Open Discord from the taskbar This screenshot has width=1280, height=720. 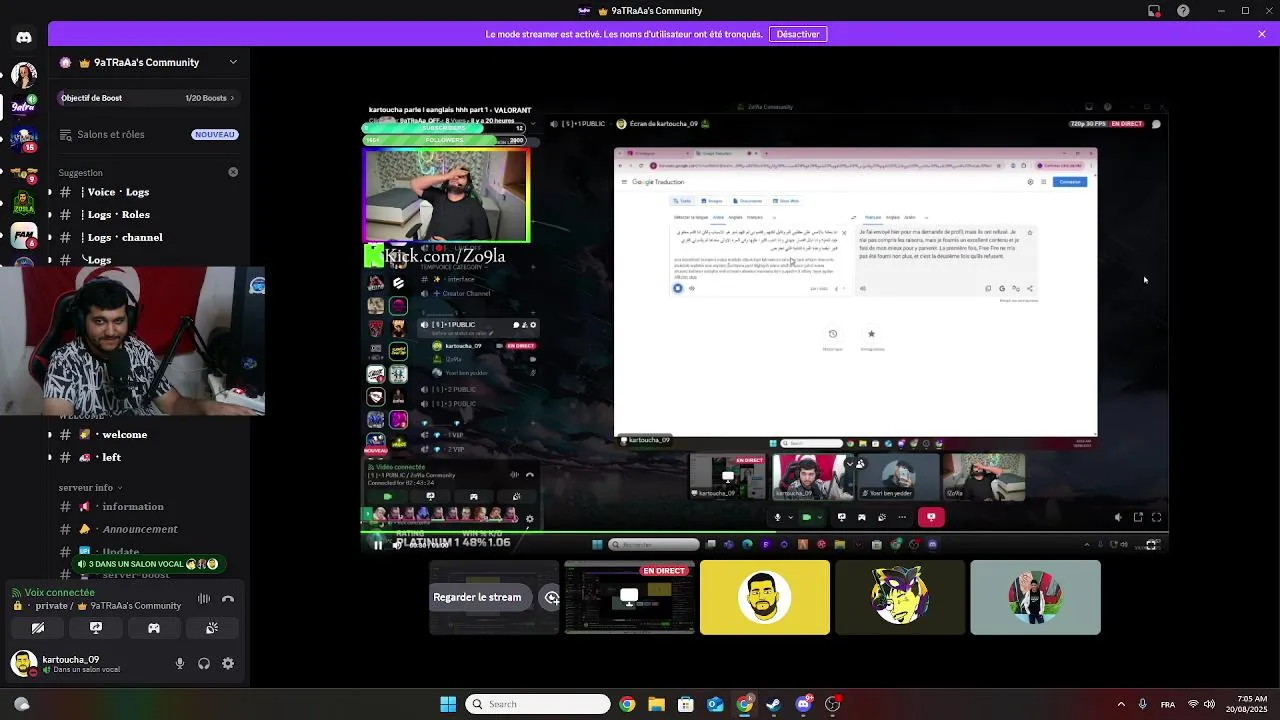click(x=803, y=704)
